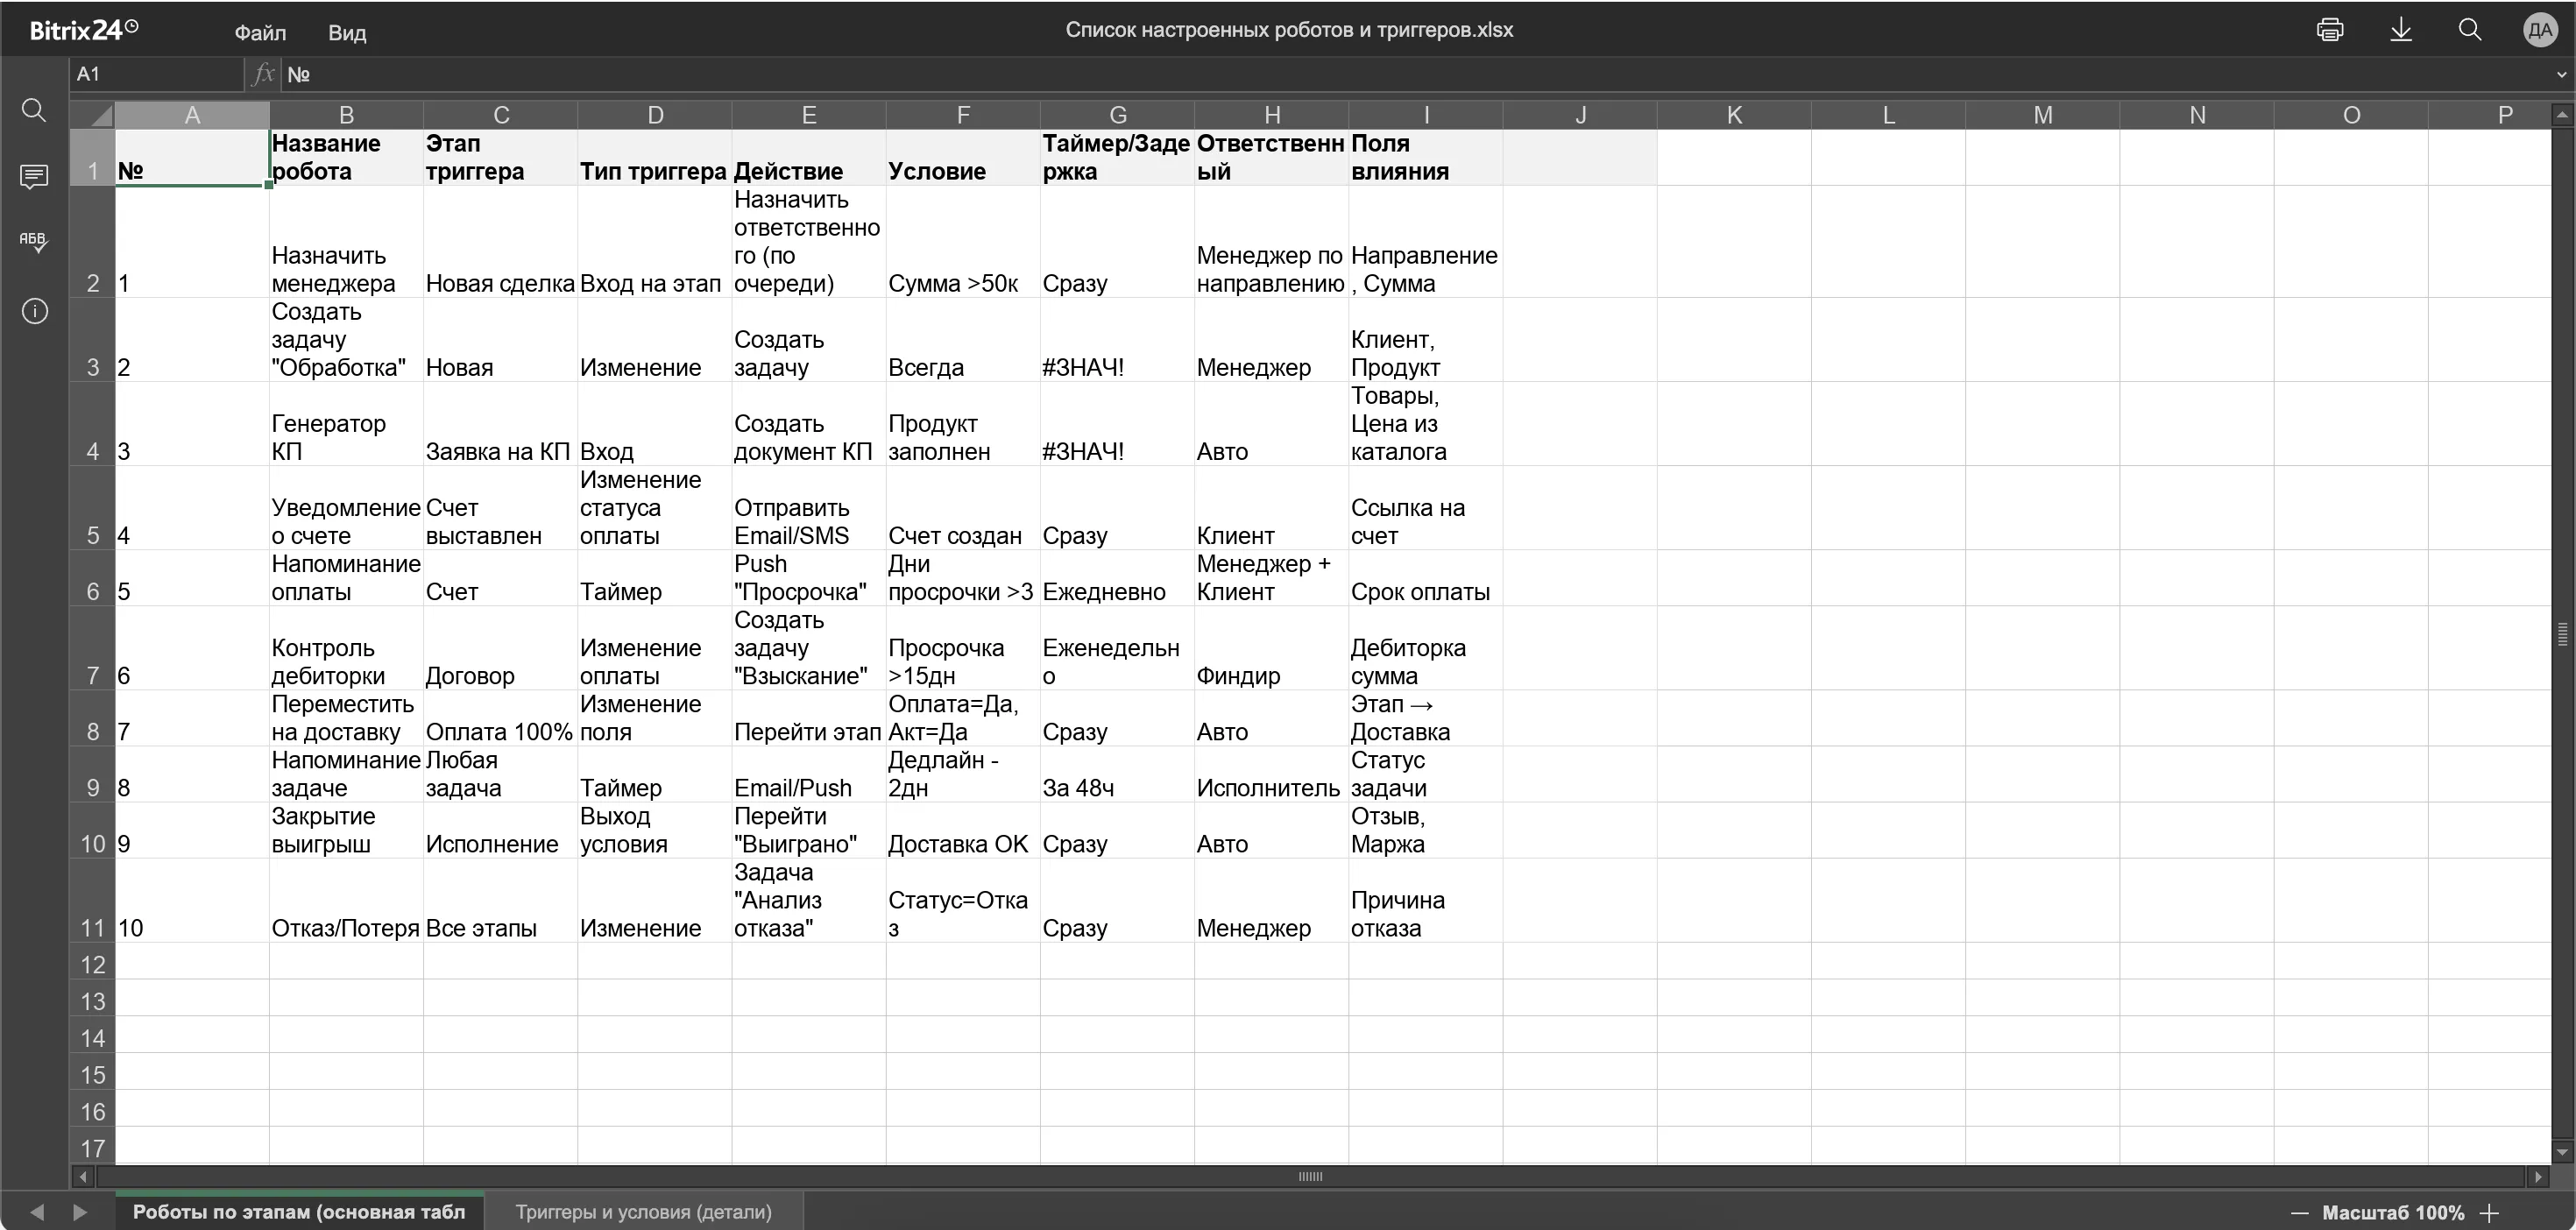The width and height of the screenshot is (2576, 1230).
Task: Select column E header
Action: click(809, 115)
